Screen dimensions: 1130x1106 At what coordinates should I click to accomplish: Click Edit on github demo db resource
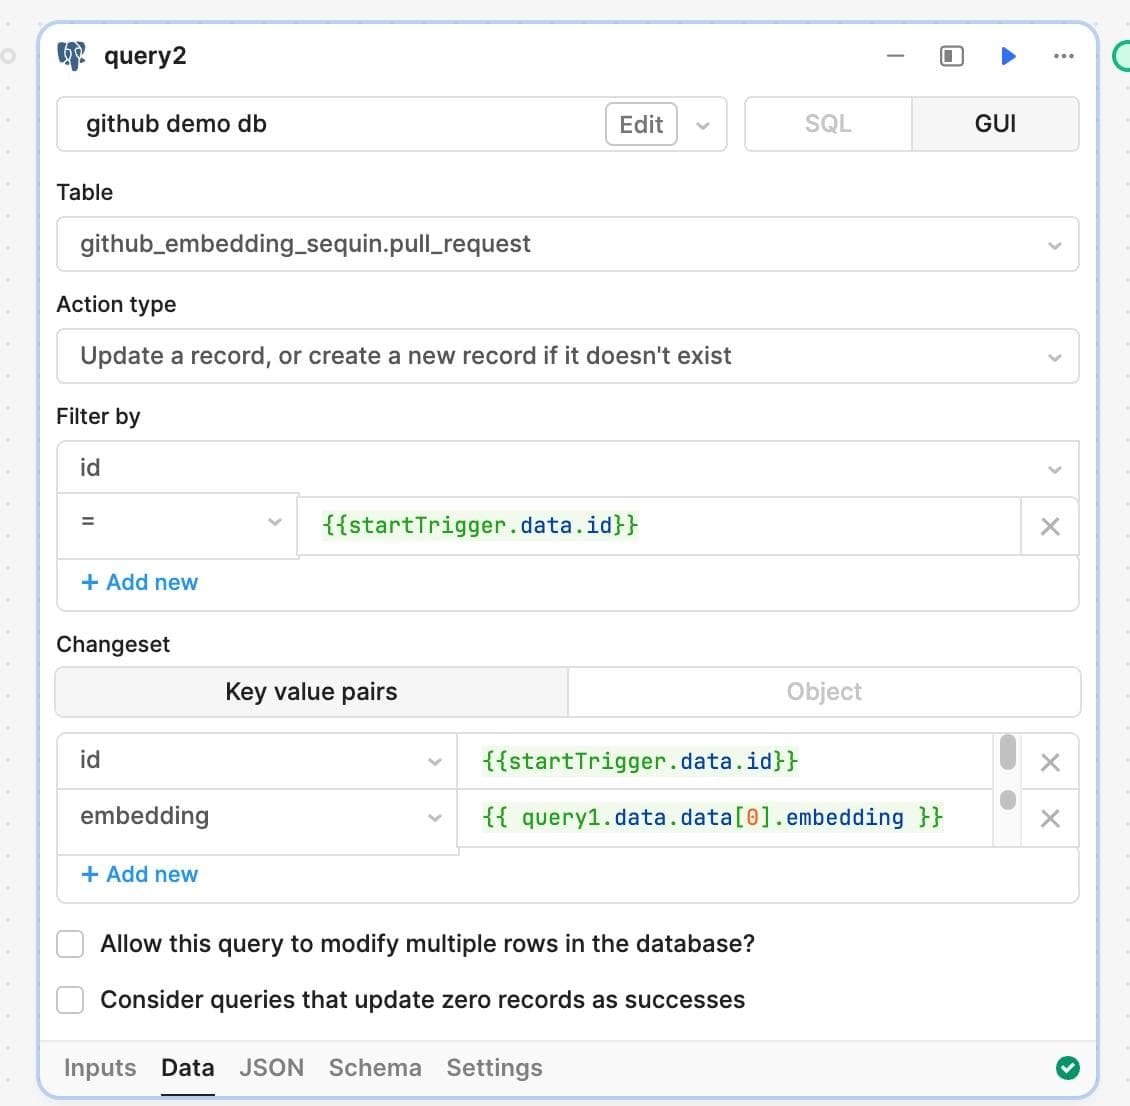pos(641,125)
